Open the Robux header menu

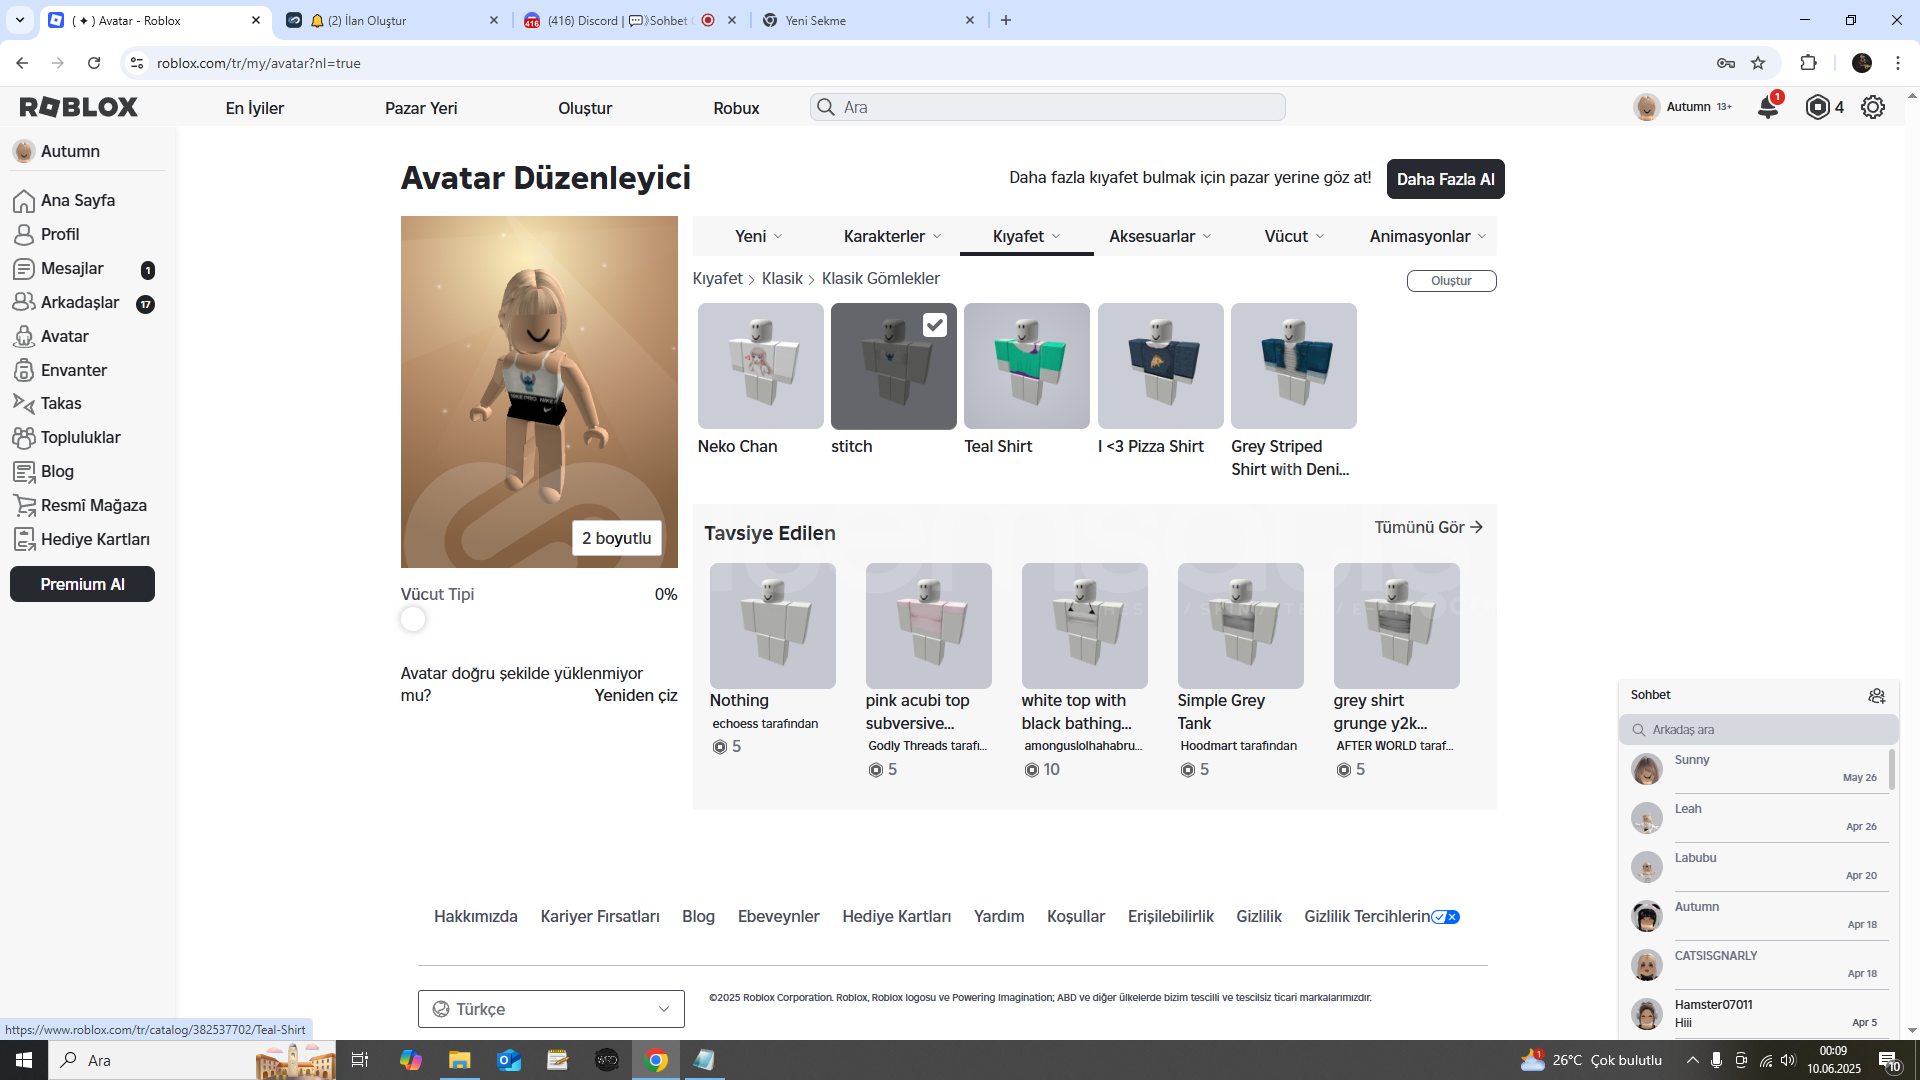(x=736, y=108)
